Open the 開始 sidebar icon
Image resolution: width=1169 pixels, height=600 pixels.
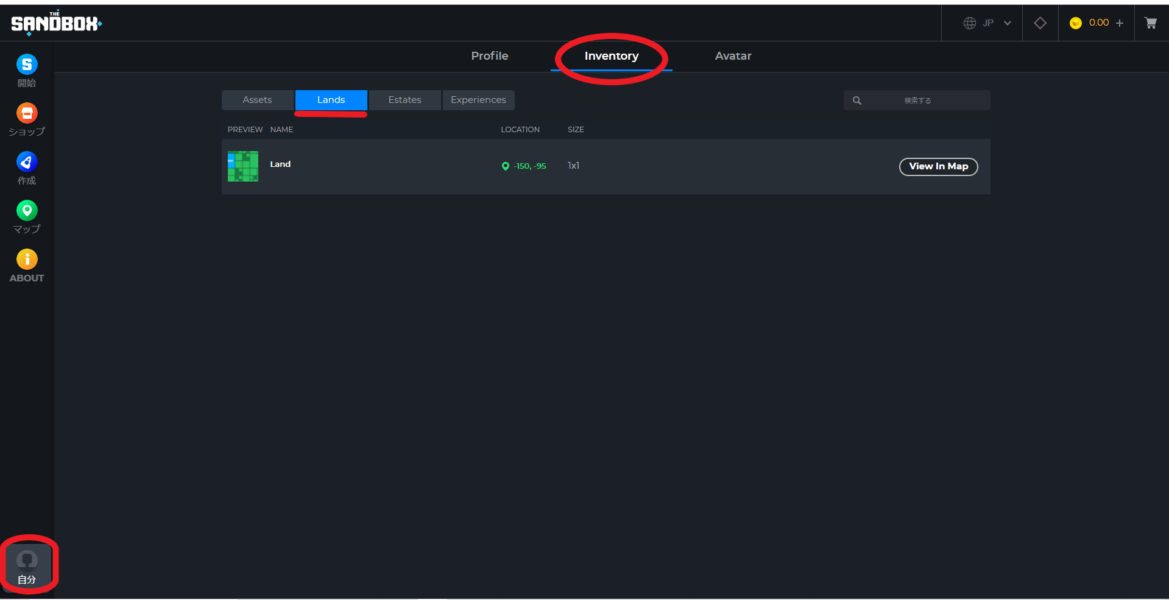click(27, 65)
